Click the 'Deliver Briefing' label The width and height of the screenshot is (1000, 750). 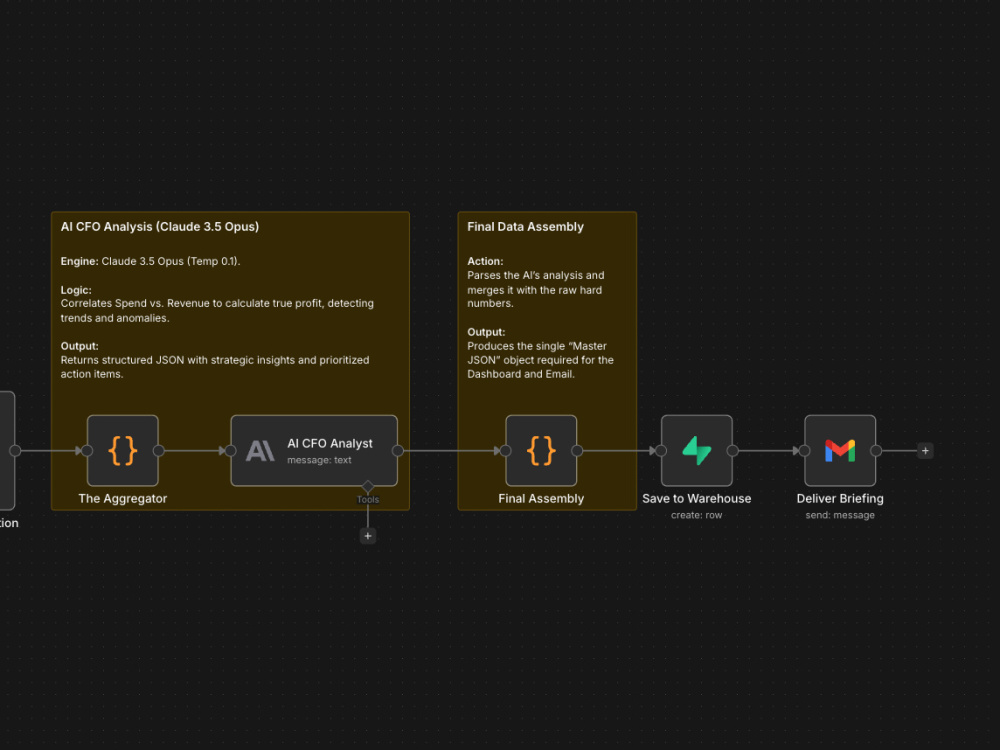tap(840, 499)
